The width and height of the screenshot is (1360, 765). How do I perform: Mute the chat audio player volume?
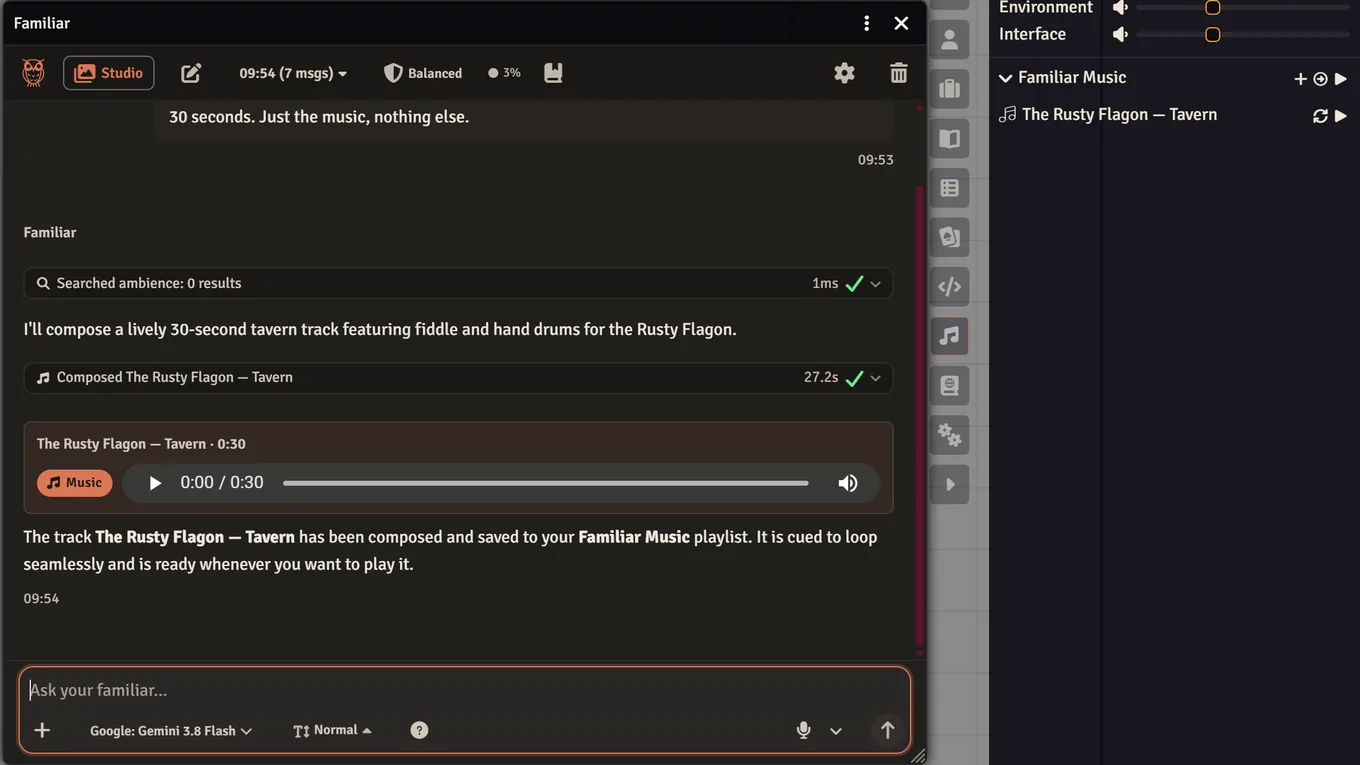point(848,483)
